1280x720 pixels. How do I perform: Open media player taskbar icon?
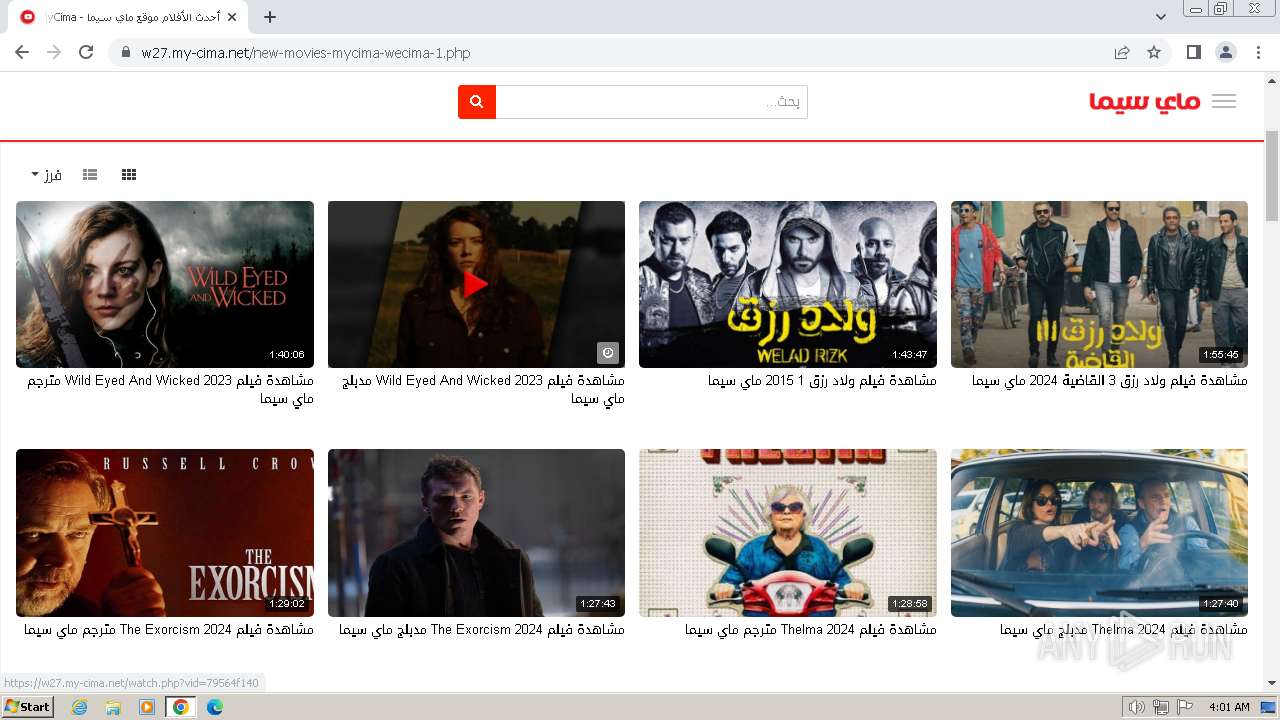[147, 707]
